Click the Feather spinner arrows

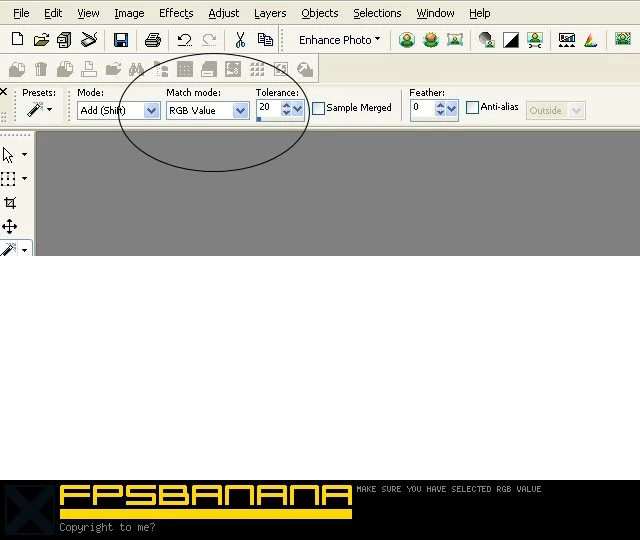440,108
